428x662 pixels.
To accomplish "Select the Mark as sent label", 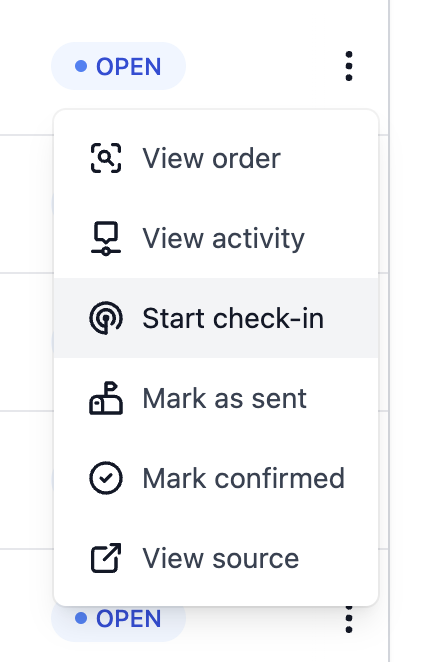I will click(225, 398).
